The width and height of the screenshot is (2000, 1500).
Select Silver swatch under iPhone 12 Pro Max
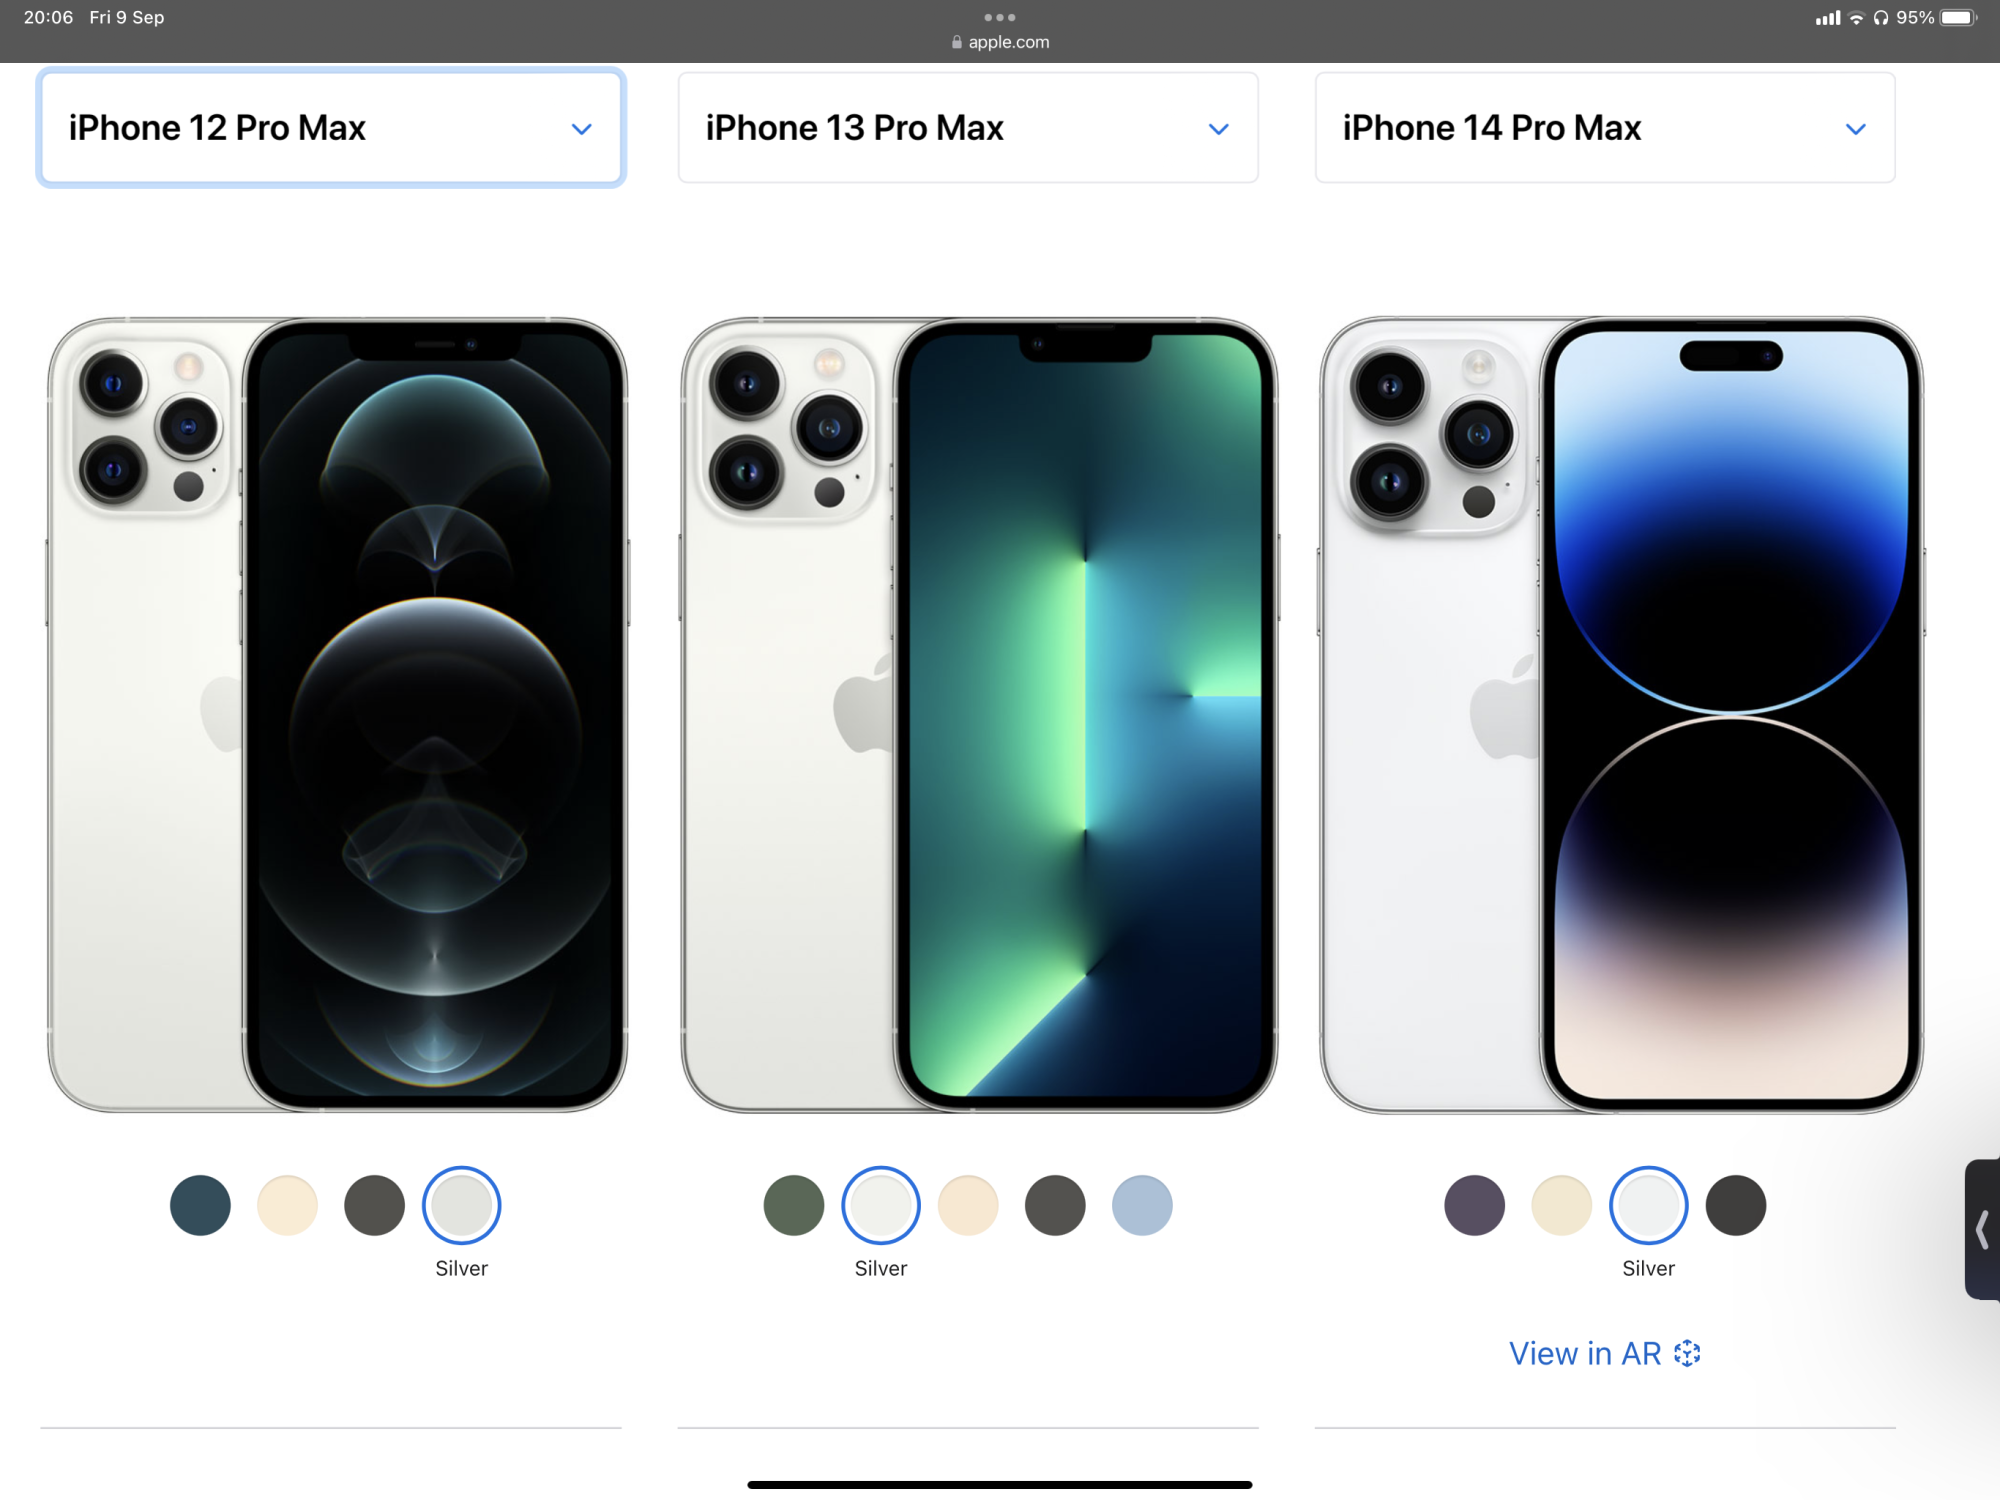coord(461,1205)
